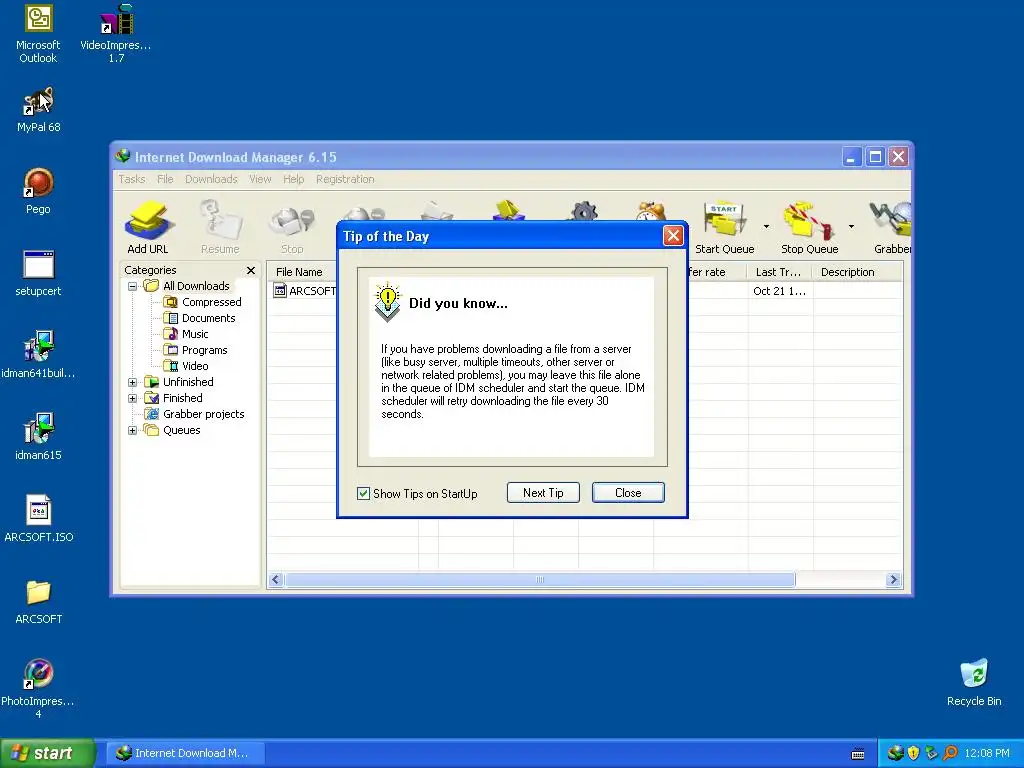
Task: Click the keyboard icon on the taskbar
Action: coord(858,754)
